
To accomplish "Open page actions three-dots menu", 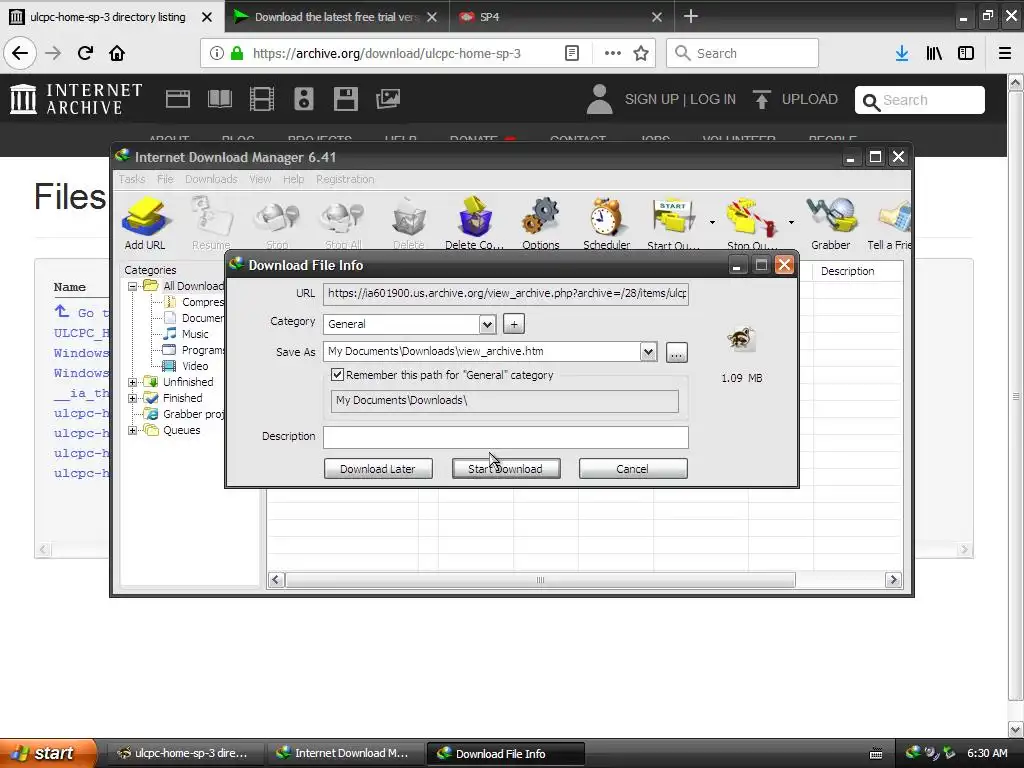I will 613,53.
